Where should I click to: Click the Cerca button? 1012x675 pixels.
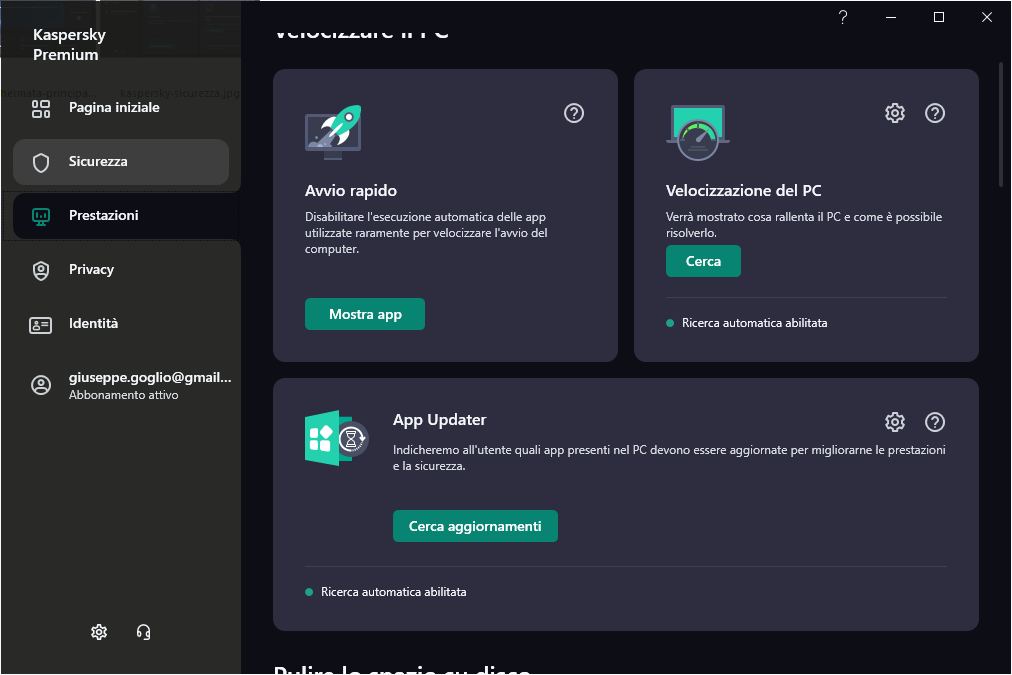[703, 261]
